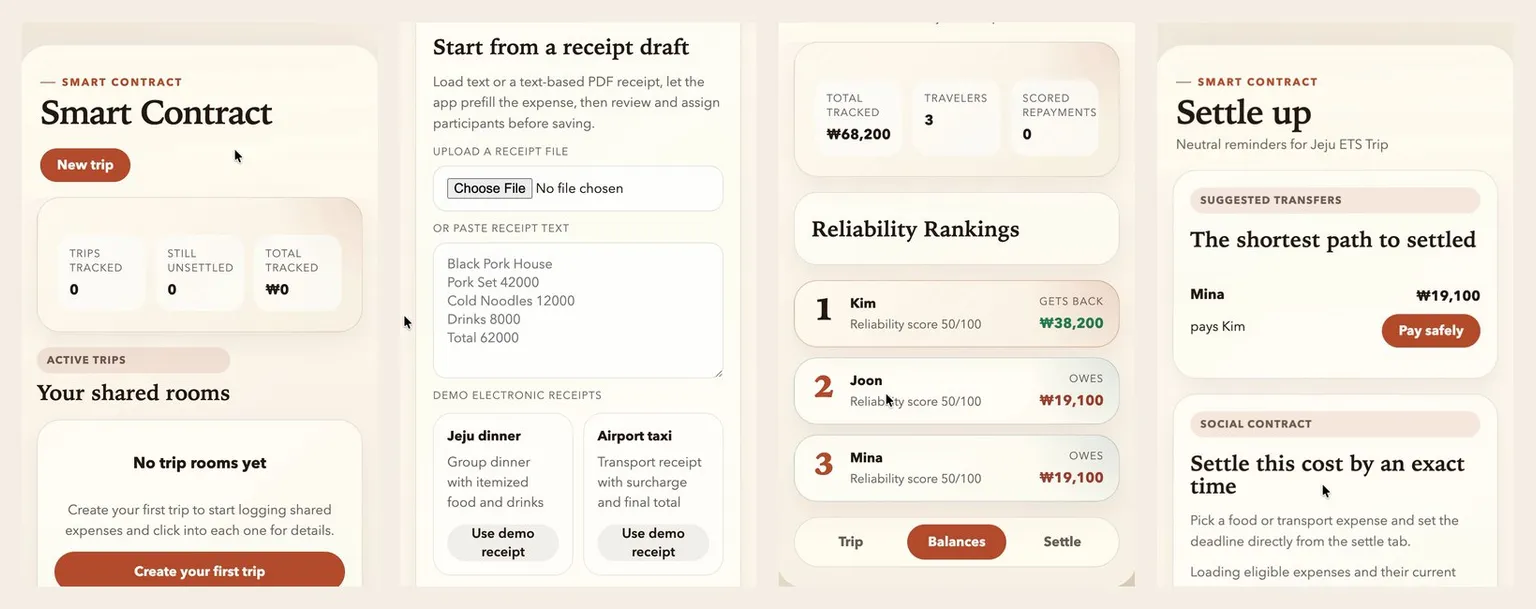This screenshot has width=1536, height=609.
Task: Click the 'Start from a receipt draft' heading
Action: coord(561,47)
